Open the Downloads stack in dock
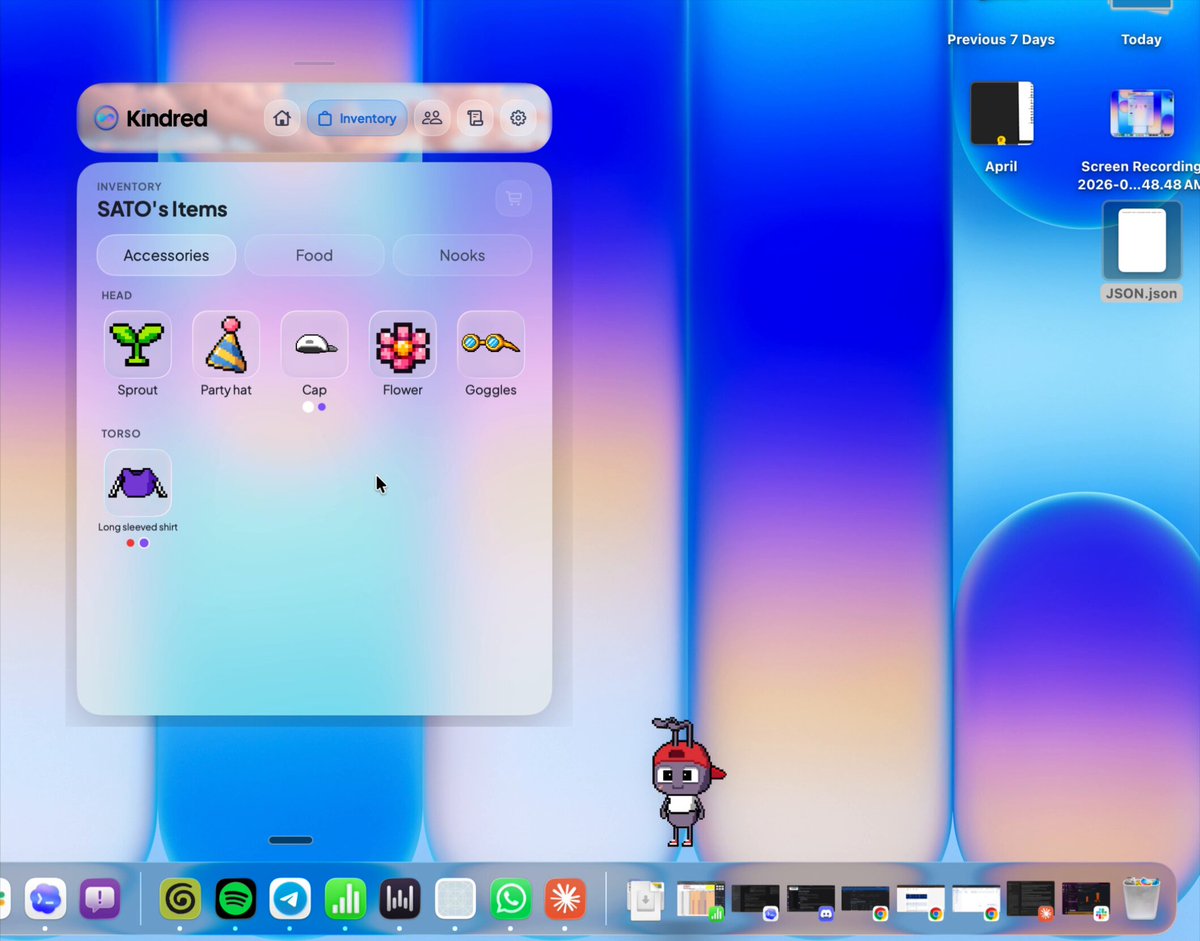Image resolution: width=1200 pixels, height=941 pixels. [645, 900]
